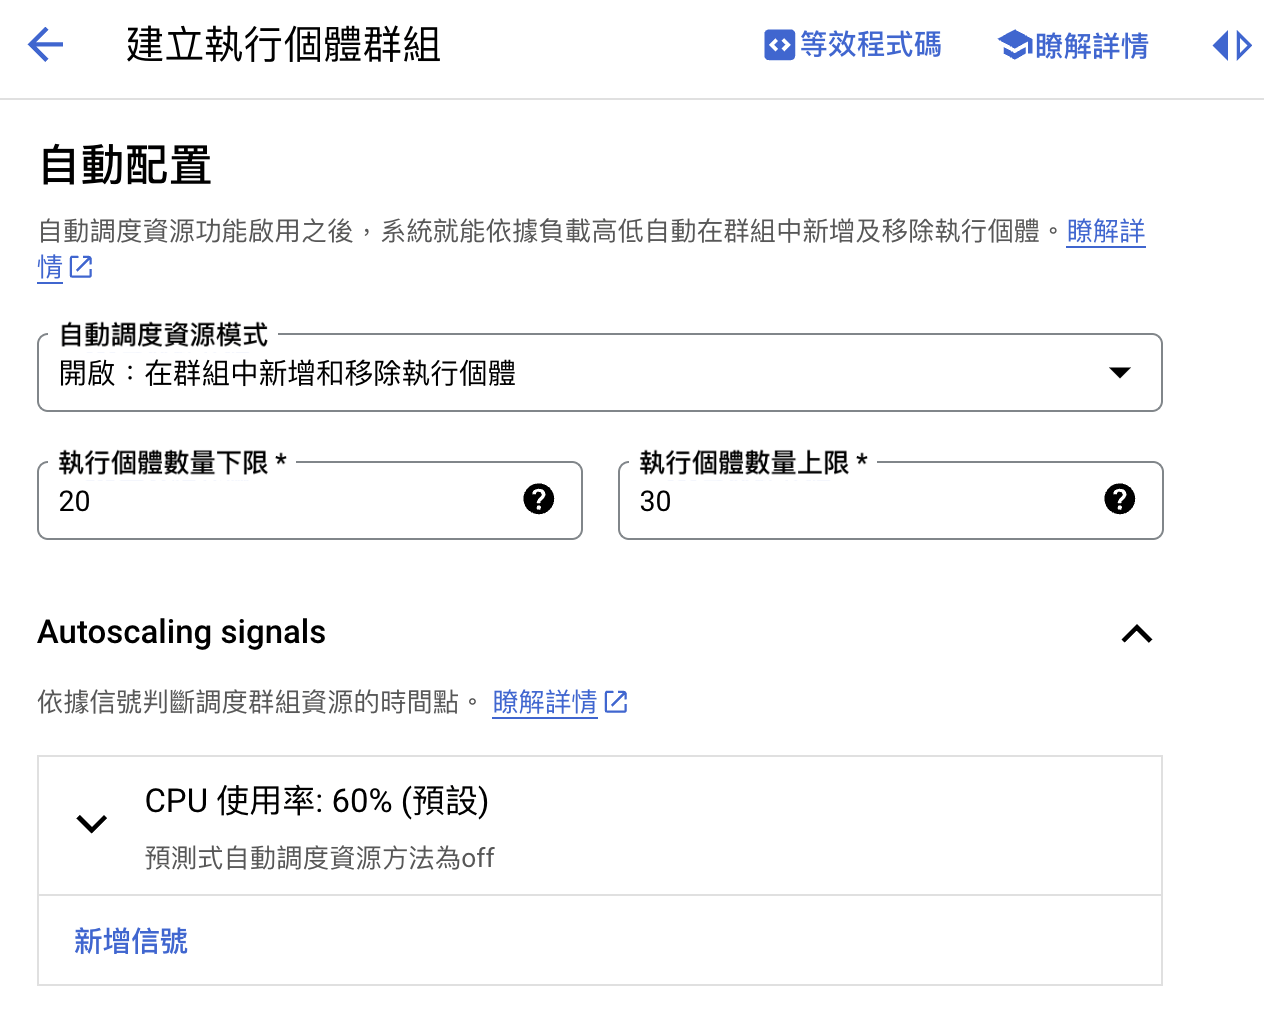Open help for 執行個體數量下限
The image size is (1264, 1030).
click(539, 500)
